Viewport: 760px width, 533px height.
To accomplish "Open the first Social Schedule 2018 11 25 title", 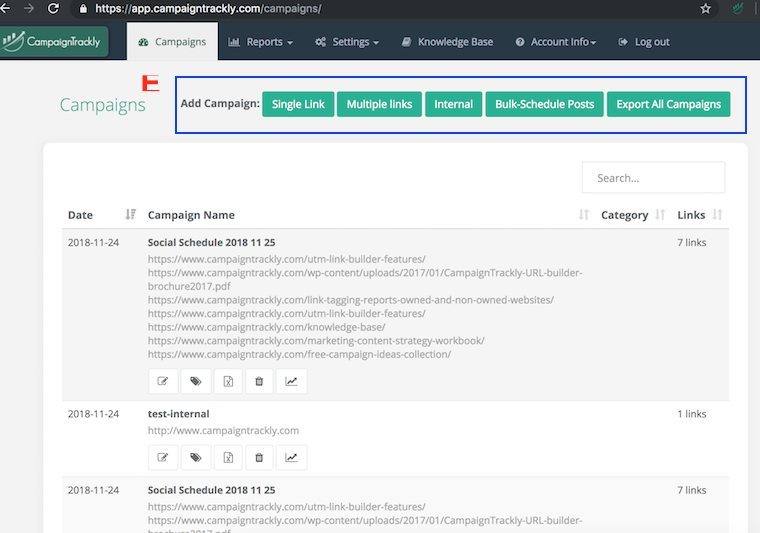I will tap(211, 242).
